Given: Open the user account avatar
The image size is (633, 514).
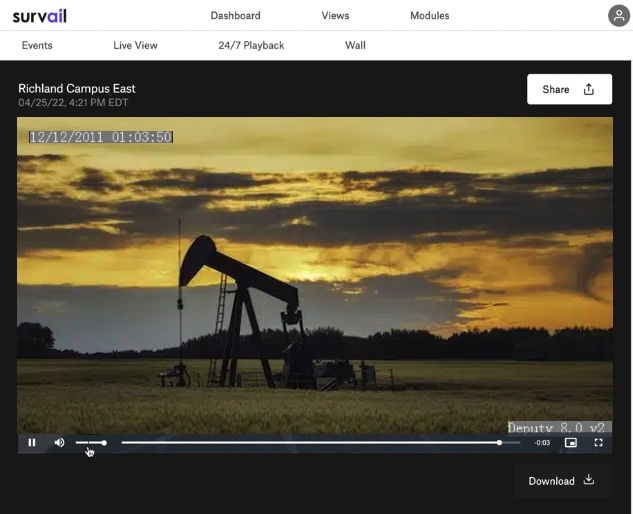Looking at the screenshot, I should coord(619,15).
